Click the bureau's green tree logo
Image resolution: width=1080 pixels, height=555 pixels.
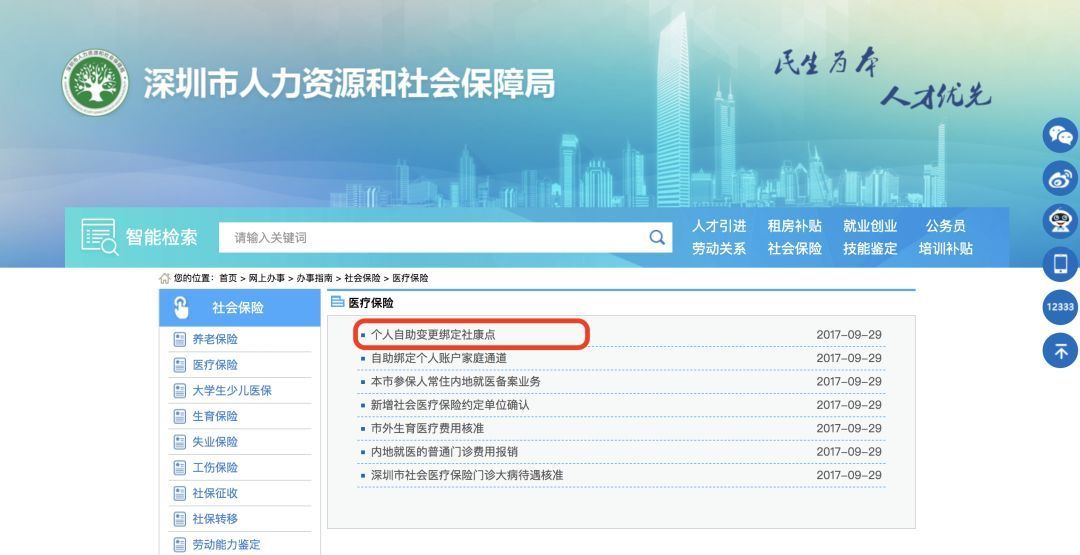tap(96, 85)
